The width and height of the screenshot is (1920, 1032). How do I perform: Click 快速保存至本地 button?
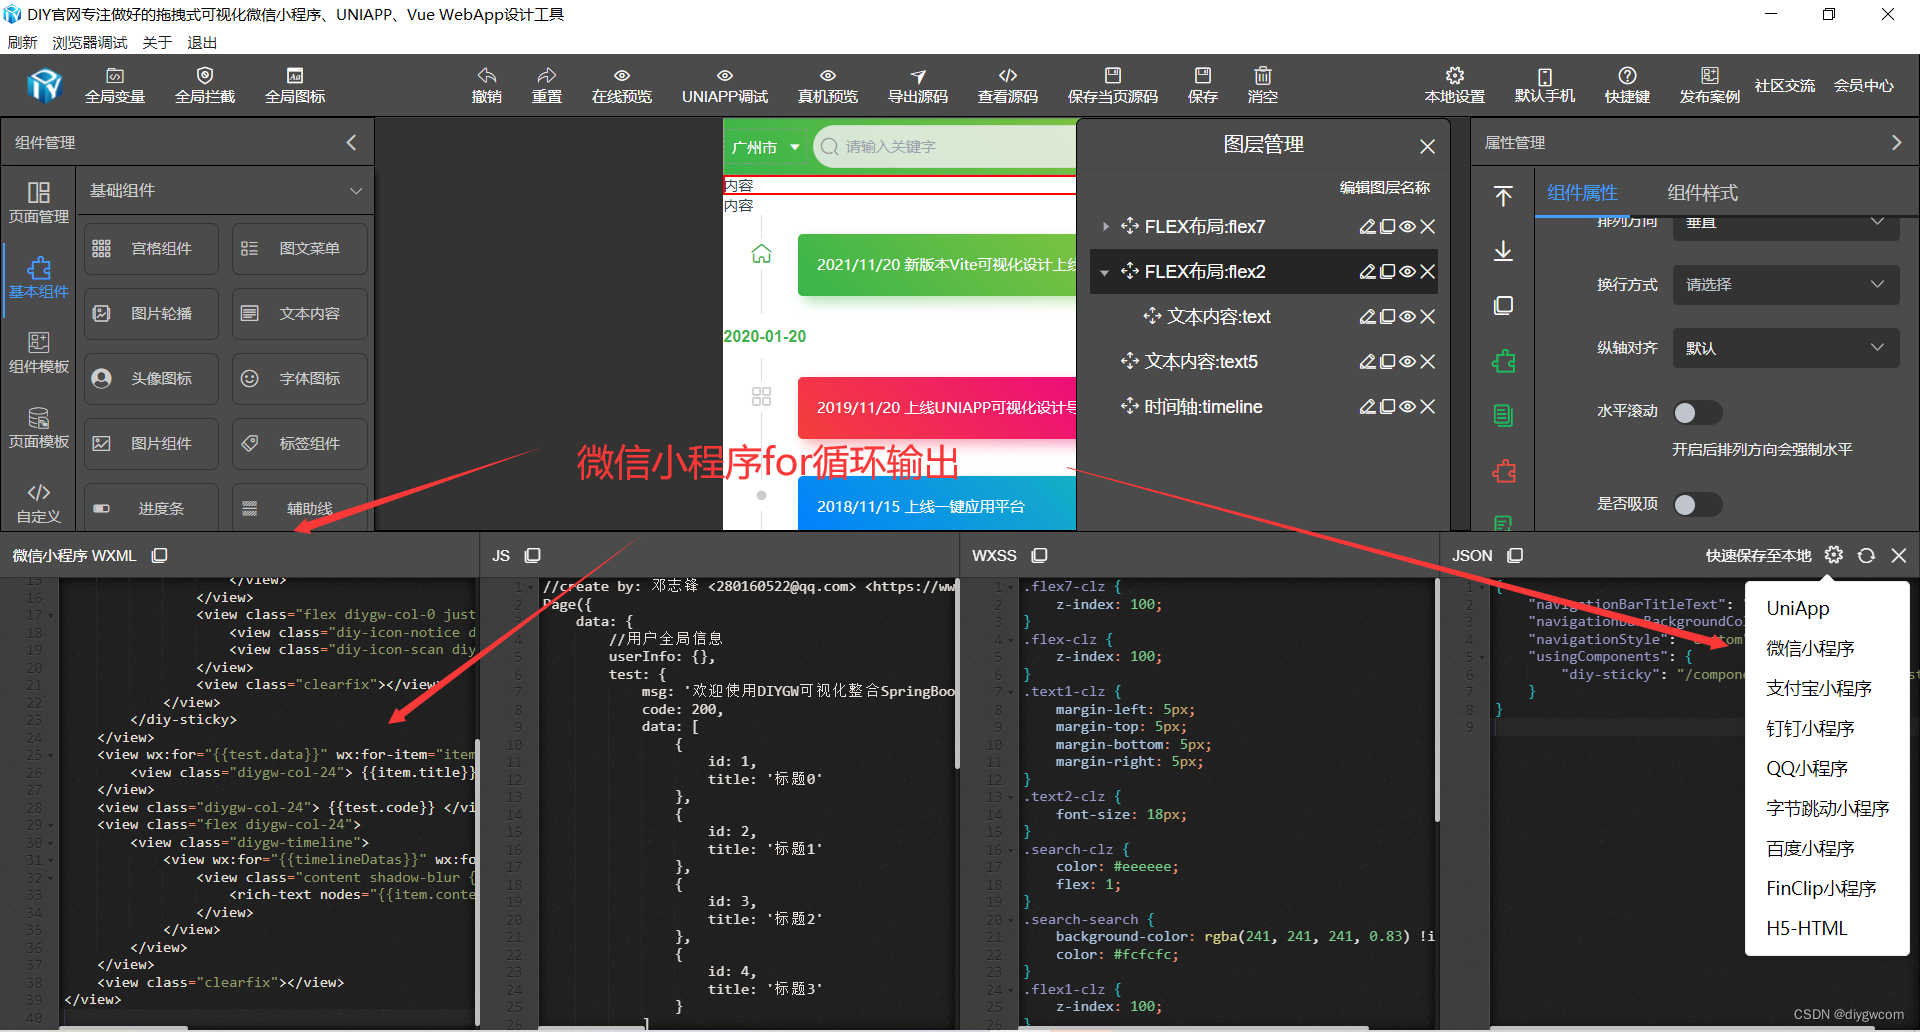(1758, 555)
